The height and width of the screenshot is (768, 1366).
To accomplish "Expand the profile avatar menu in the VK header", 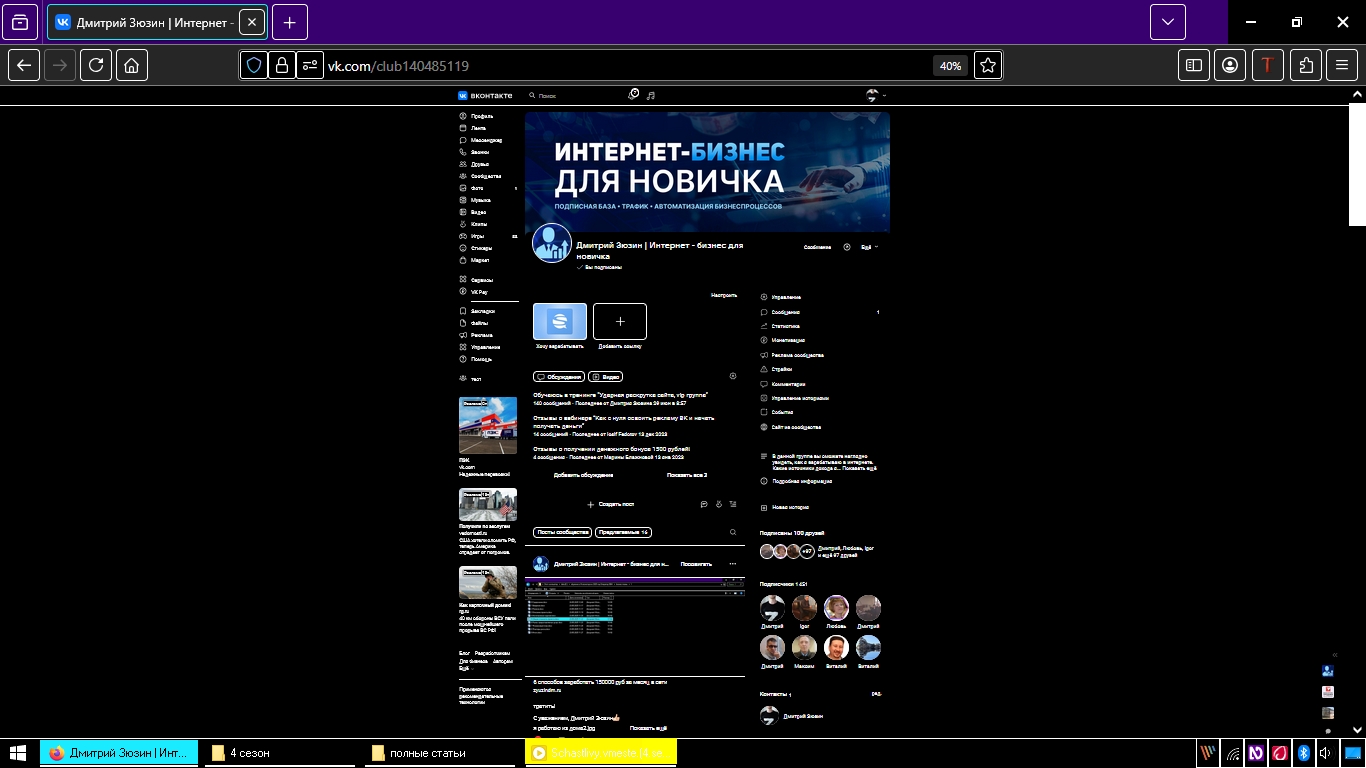I will pos(876,95).
